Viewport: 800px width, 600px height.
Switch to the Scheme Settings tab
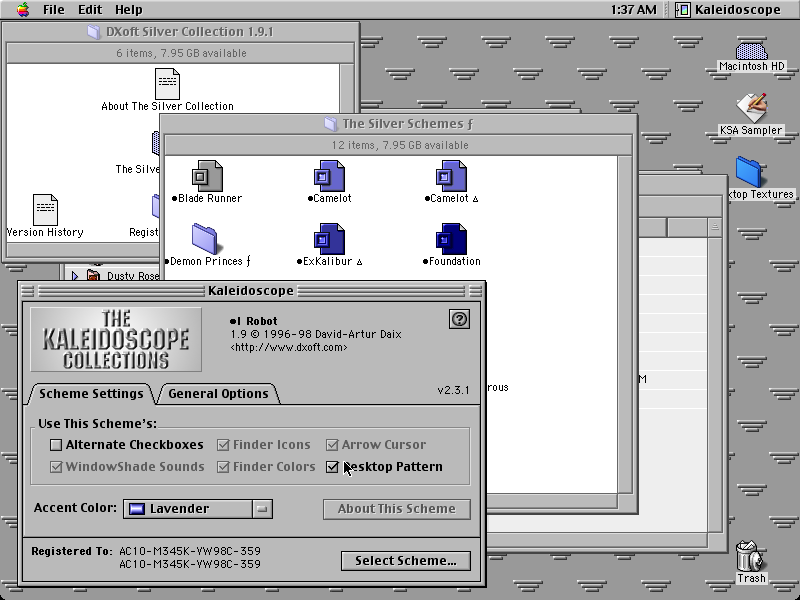(x=91, y=393)
